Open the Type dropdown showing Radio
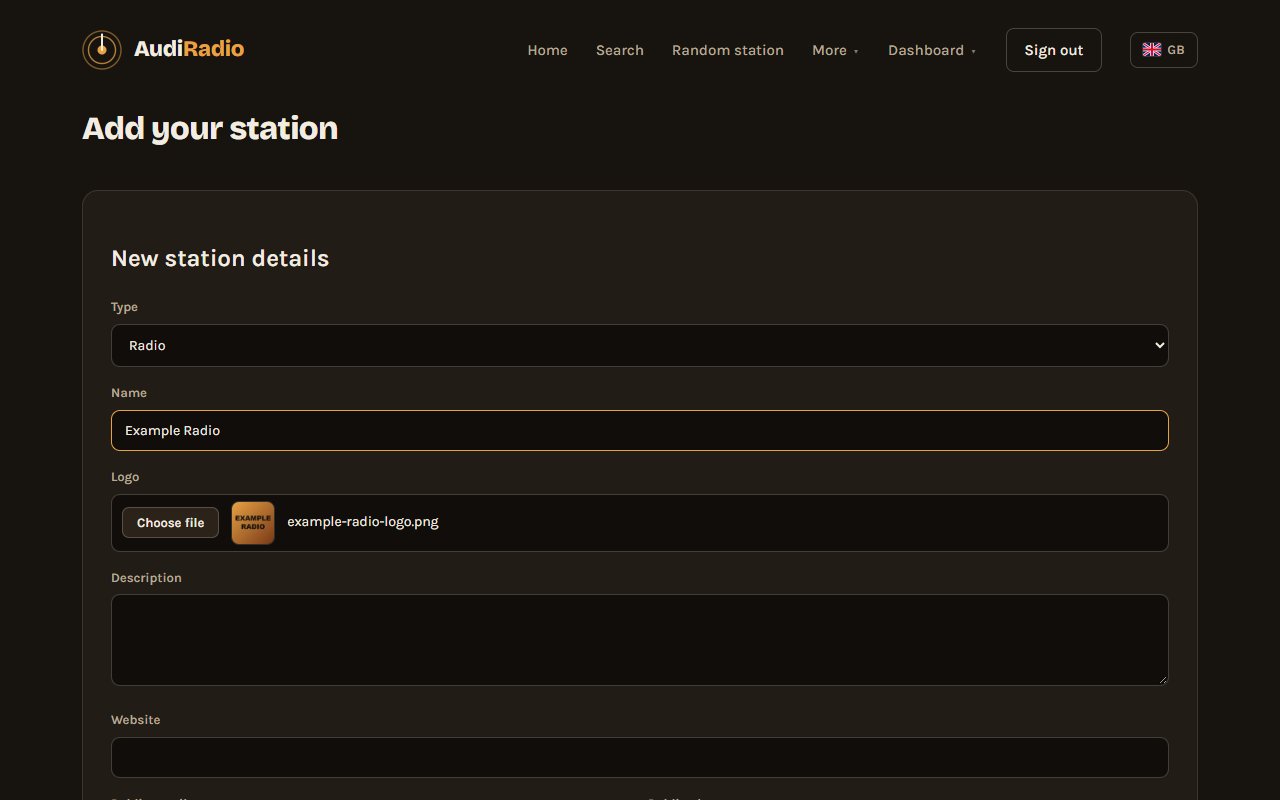1280x800 pixels. 640,345
